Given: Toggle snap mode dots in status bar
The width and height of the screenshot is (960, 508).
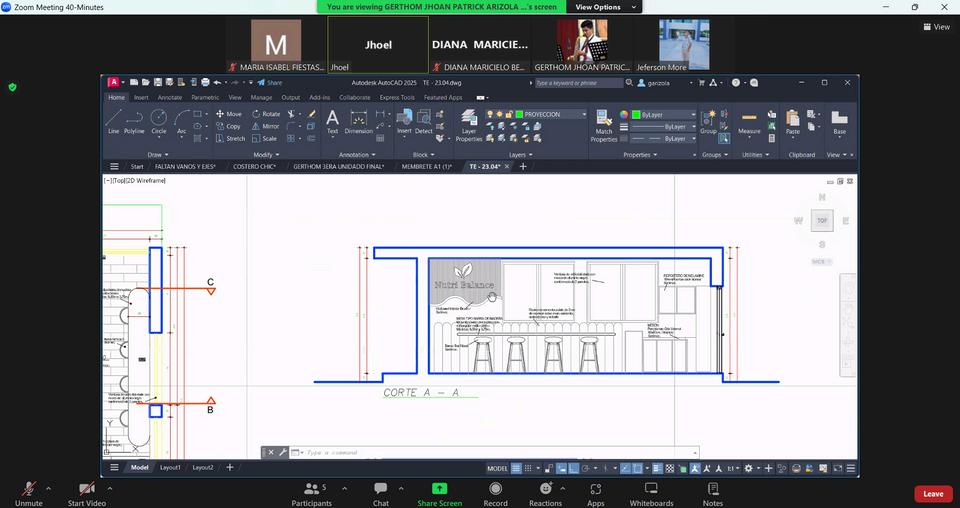Looking at the screenshot, I should [x=528, y=468].
